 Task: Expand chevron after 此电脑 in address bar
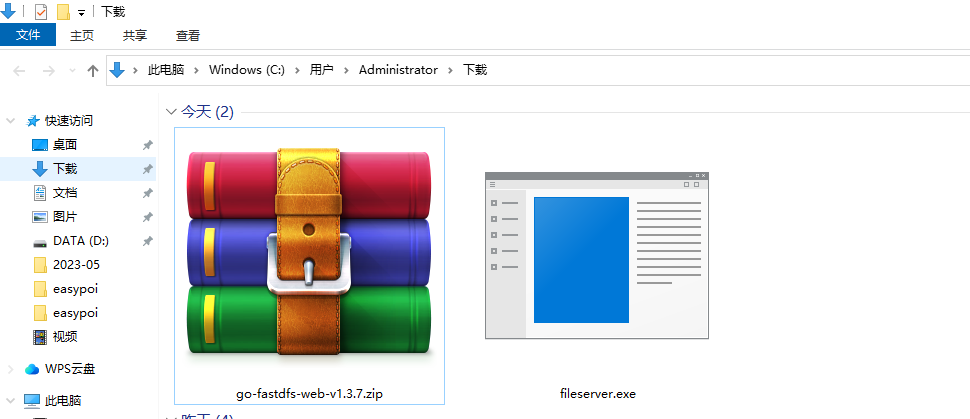click(x=197, y=70)
